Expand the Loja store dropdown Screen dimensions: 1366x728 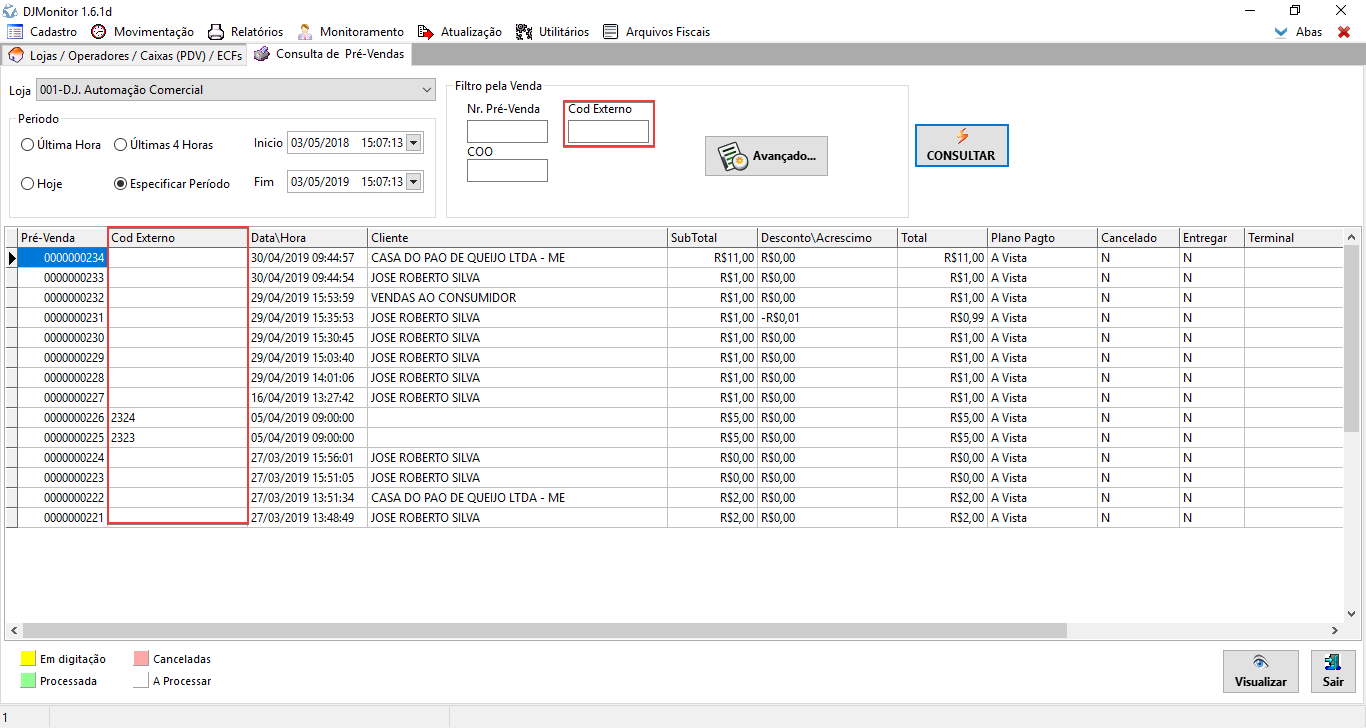pyautogui.click(x=426, y=90)
